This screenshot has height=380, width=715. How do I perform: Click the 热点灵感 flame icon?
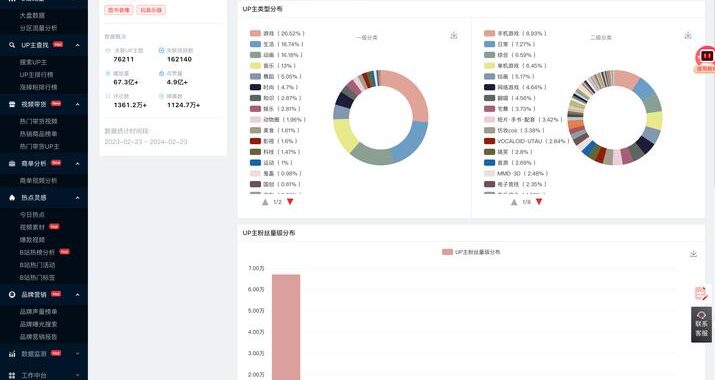click(12, 198)
